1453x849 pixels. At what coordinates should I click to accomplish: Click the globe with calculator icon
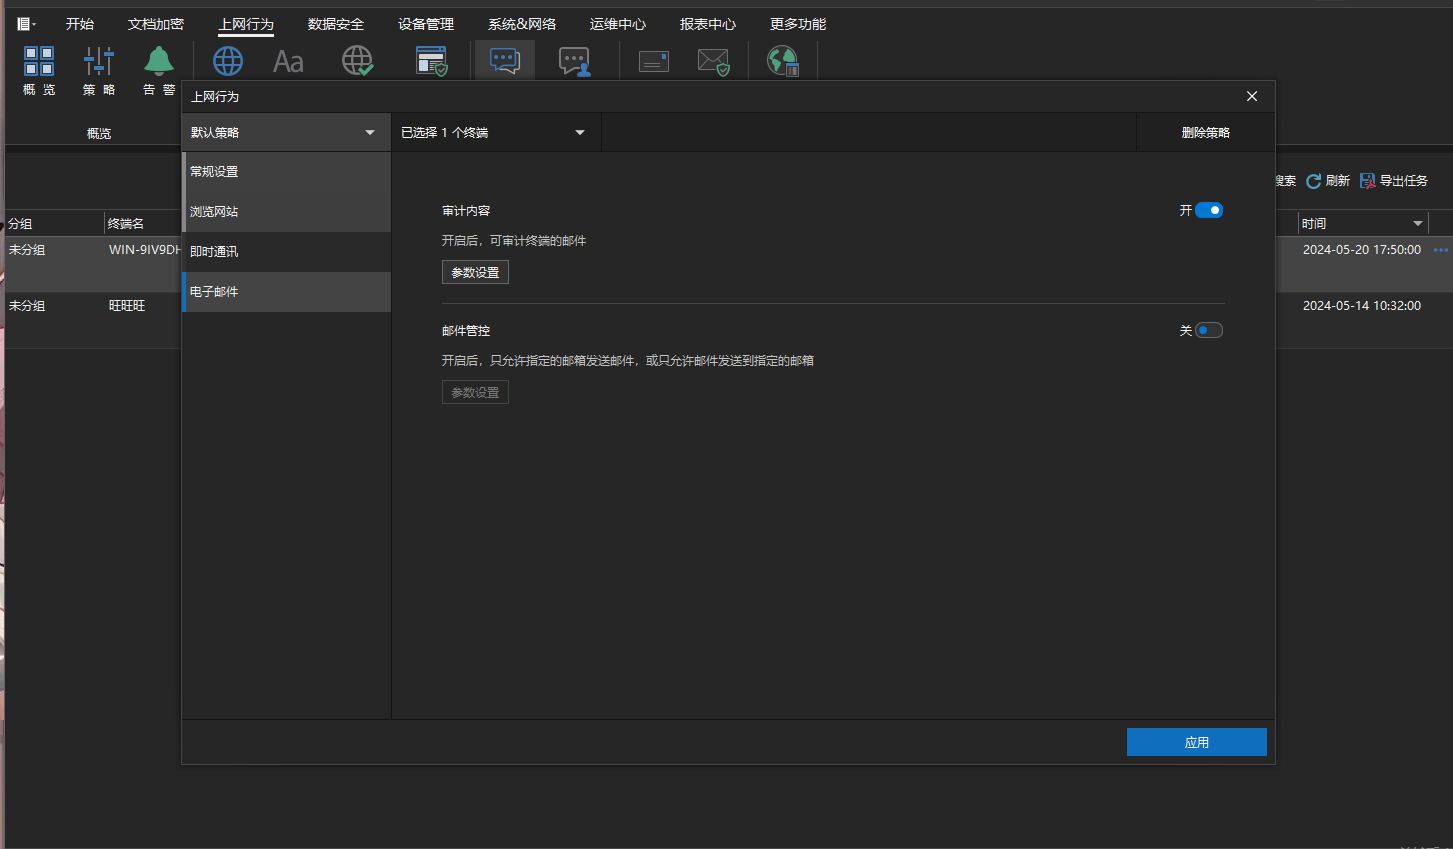pos(783,61)
